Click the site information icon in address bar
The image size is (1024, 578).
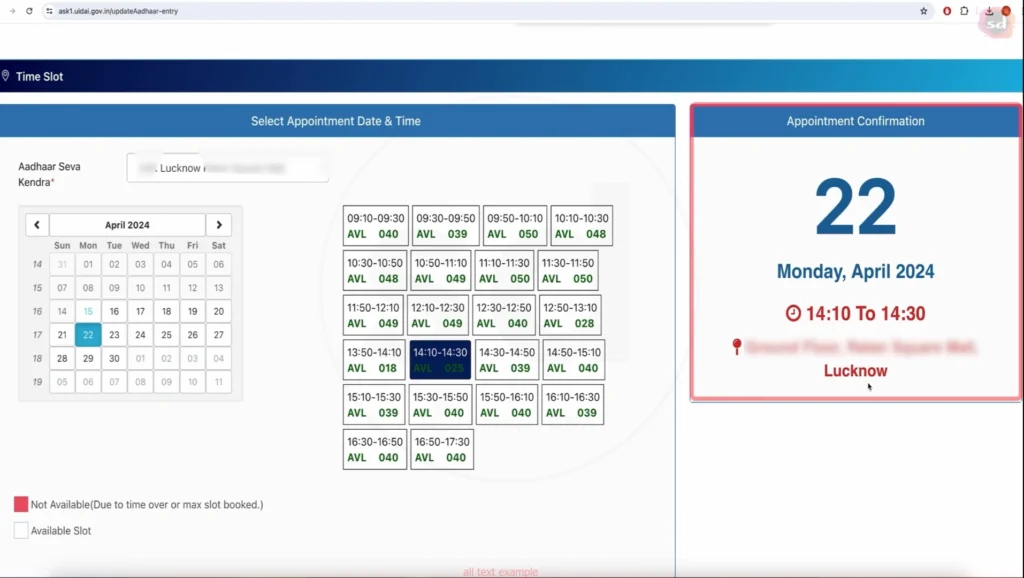pos(49,11)
